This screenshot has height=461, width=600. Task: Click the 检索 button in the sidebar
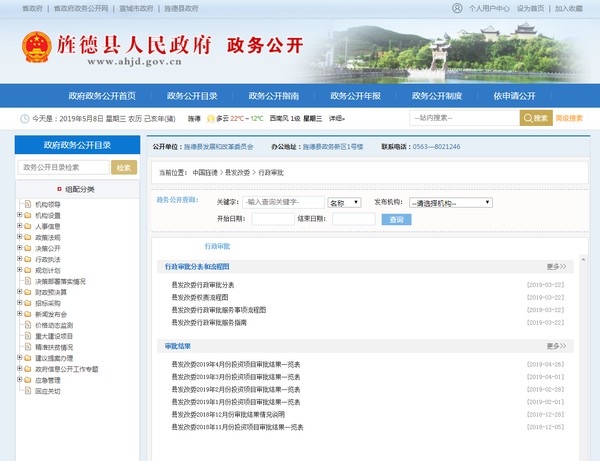pyautogui.click(x=123, y=167)
